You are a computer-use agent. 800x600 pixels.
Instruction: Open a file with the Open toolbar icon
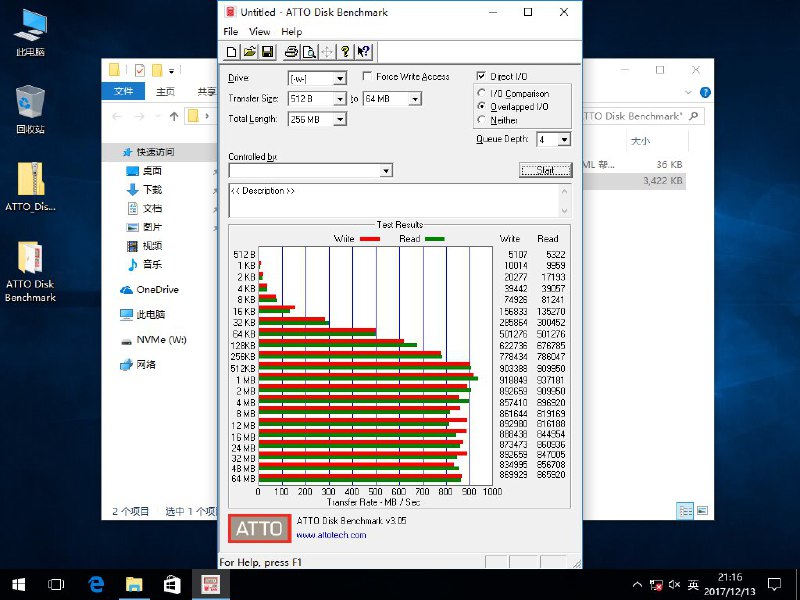click(x=249, y=52)
